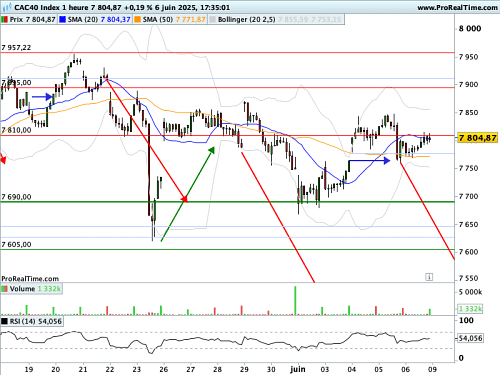
Task: Select the Prix 7 804,87 legend entry
Action: click(29, 20)
